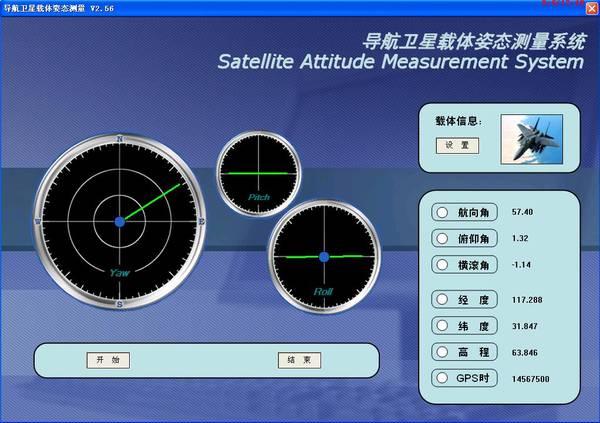The width and height of the screenshot is (600, 423).
Task: Select the 航向角 heading angle radio button
Action: pos(442,213)
